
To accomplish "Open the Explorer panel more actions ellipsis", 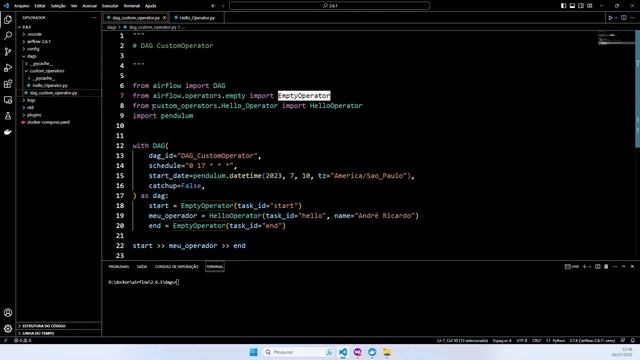I will pos(94,18).
